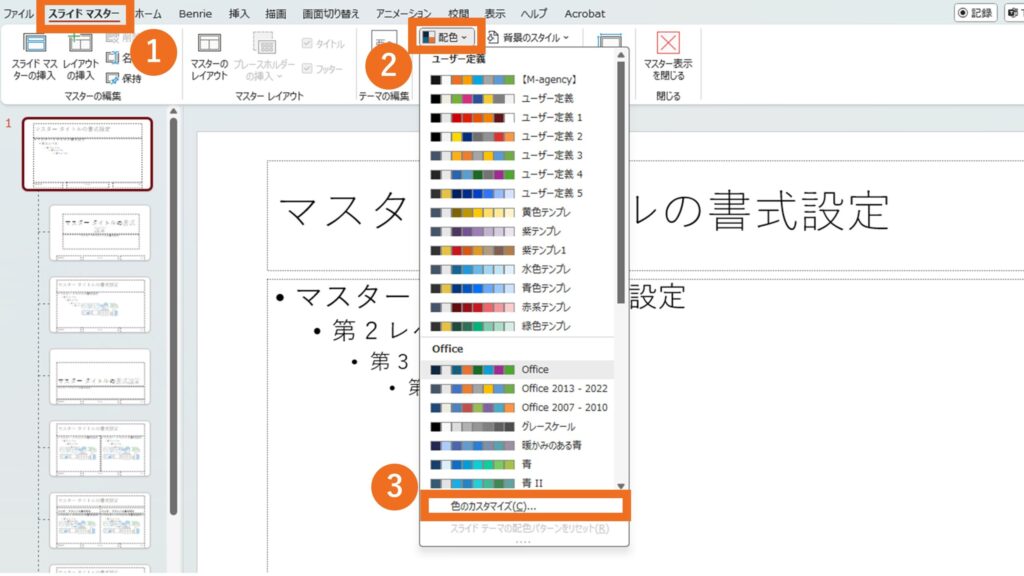The image size is (1024, 576).
Task: Choose the Office 2013 - 2022 colors
Action: tap(518, 389)
